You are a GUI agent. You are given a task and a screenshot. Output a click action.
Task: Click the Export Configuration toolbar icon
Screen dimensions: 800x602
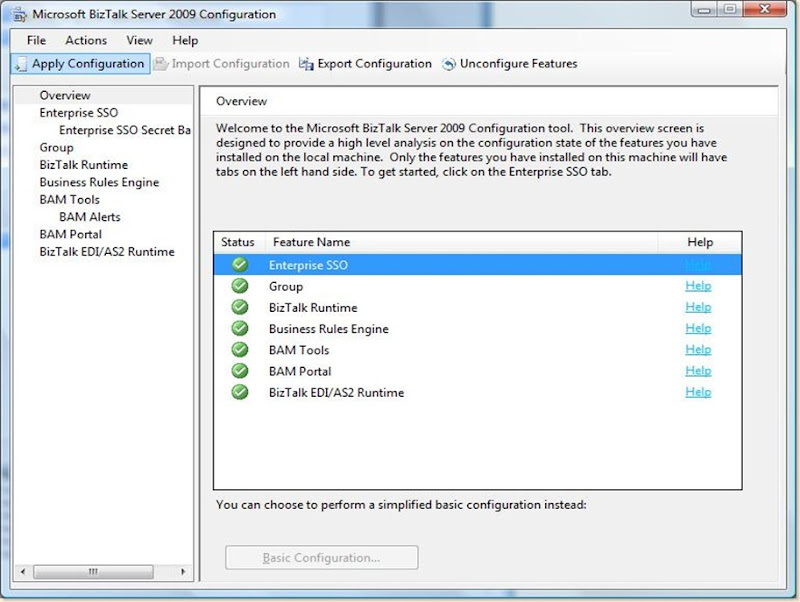tap(308, 64)
